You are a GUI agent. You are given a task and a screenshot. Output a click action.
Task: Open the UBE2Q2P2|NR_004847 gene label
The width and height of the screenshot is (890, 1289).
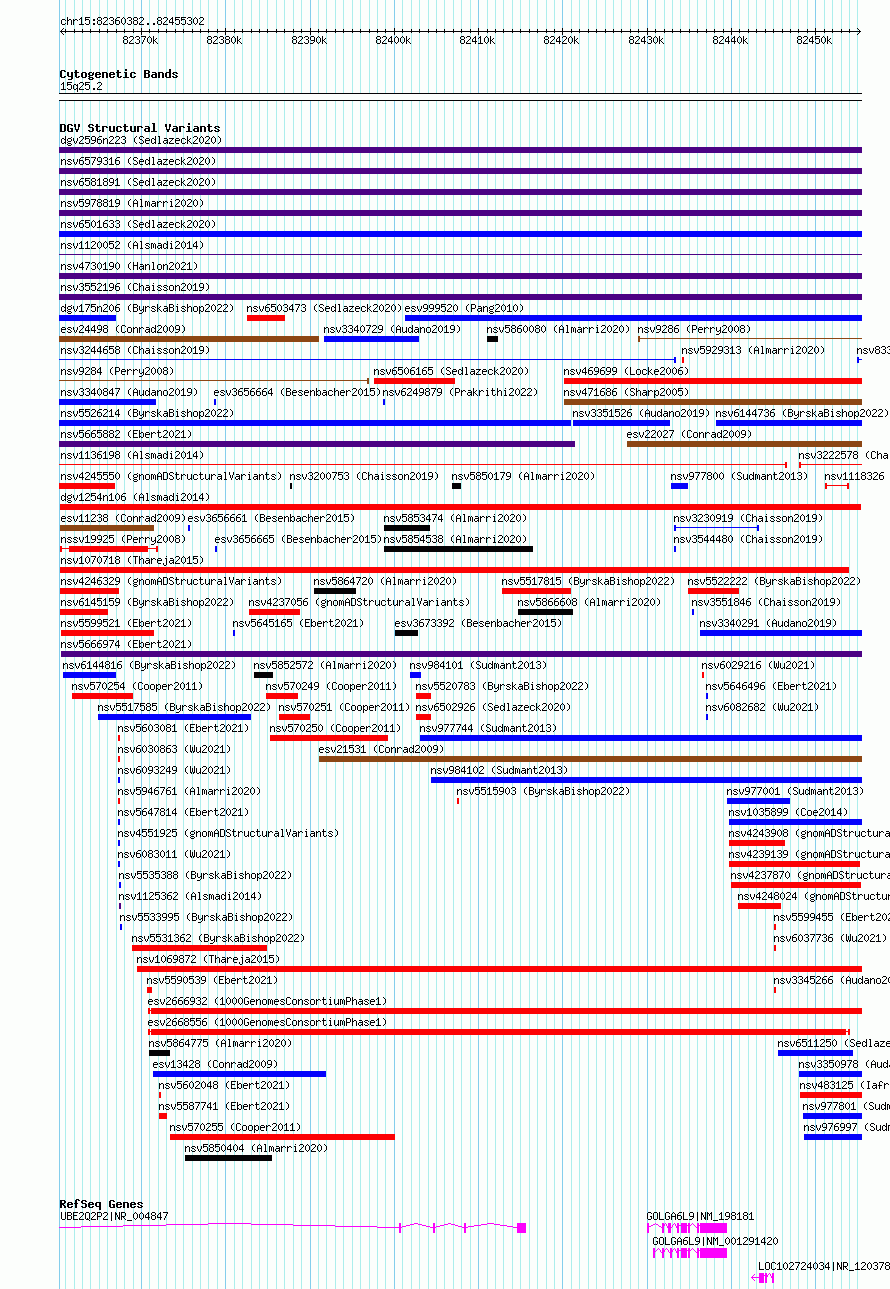coord(114,1216)
